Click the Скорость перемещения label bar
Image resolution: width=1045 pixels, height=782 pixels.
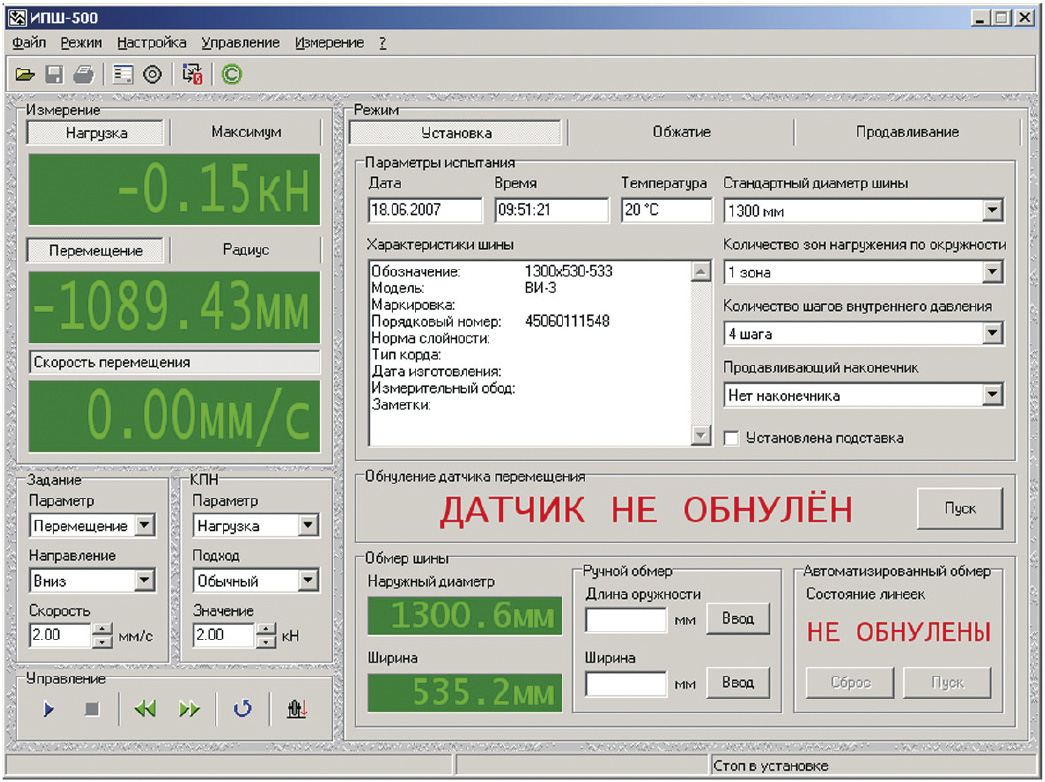175,362
